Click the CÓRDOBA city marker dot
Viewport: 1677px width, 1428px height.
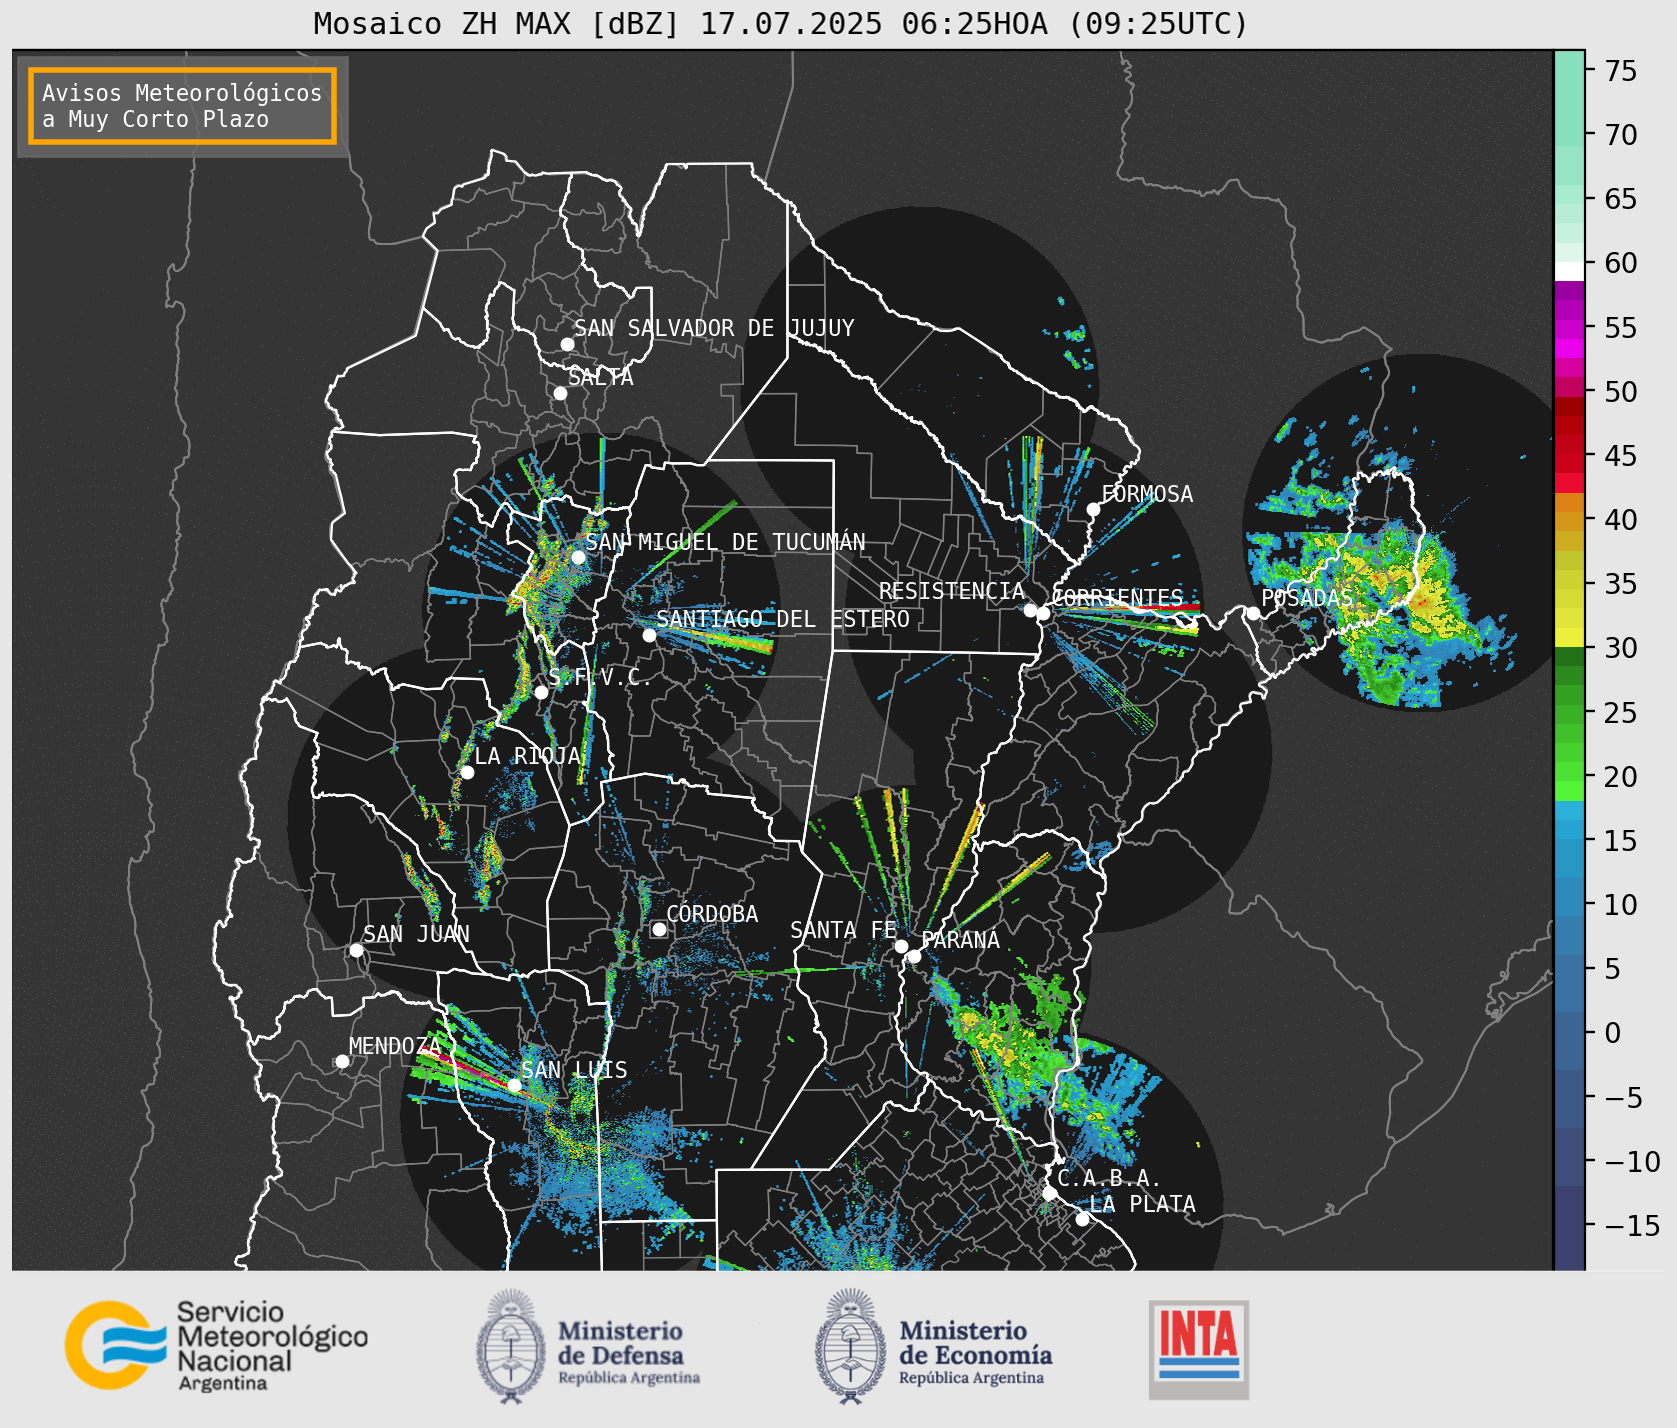click(659, 929)
